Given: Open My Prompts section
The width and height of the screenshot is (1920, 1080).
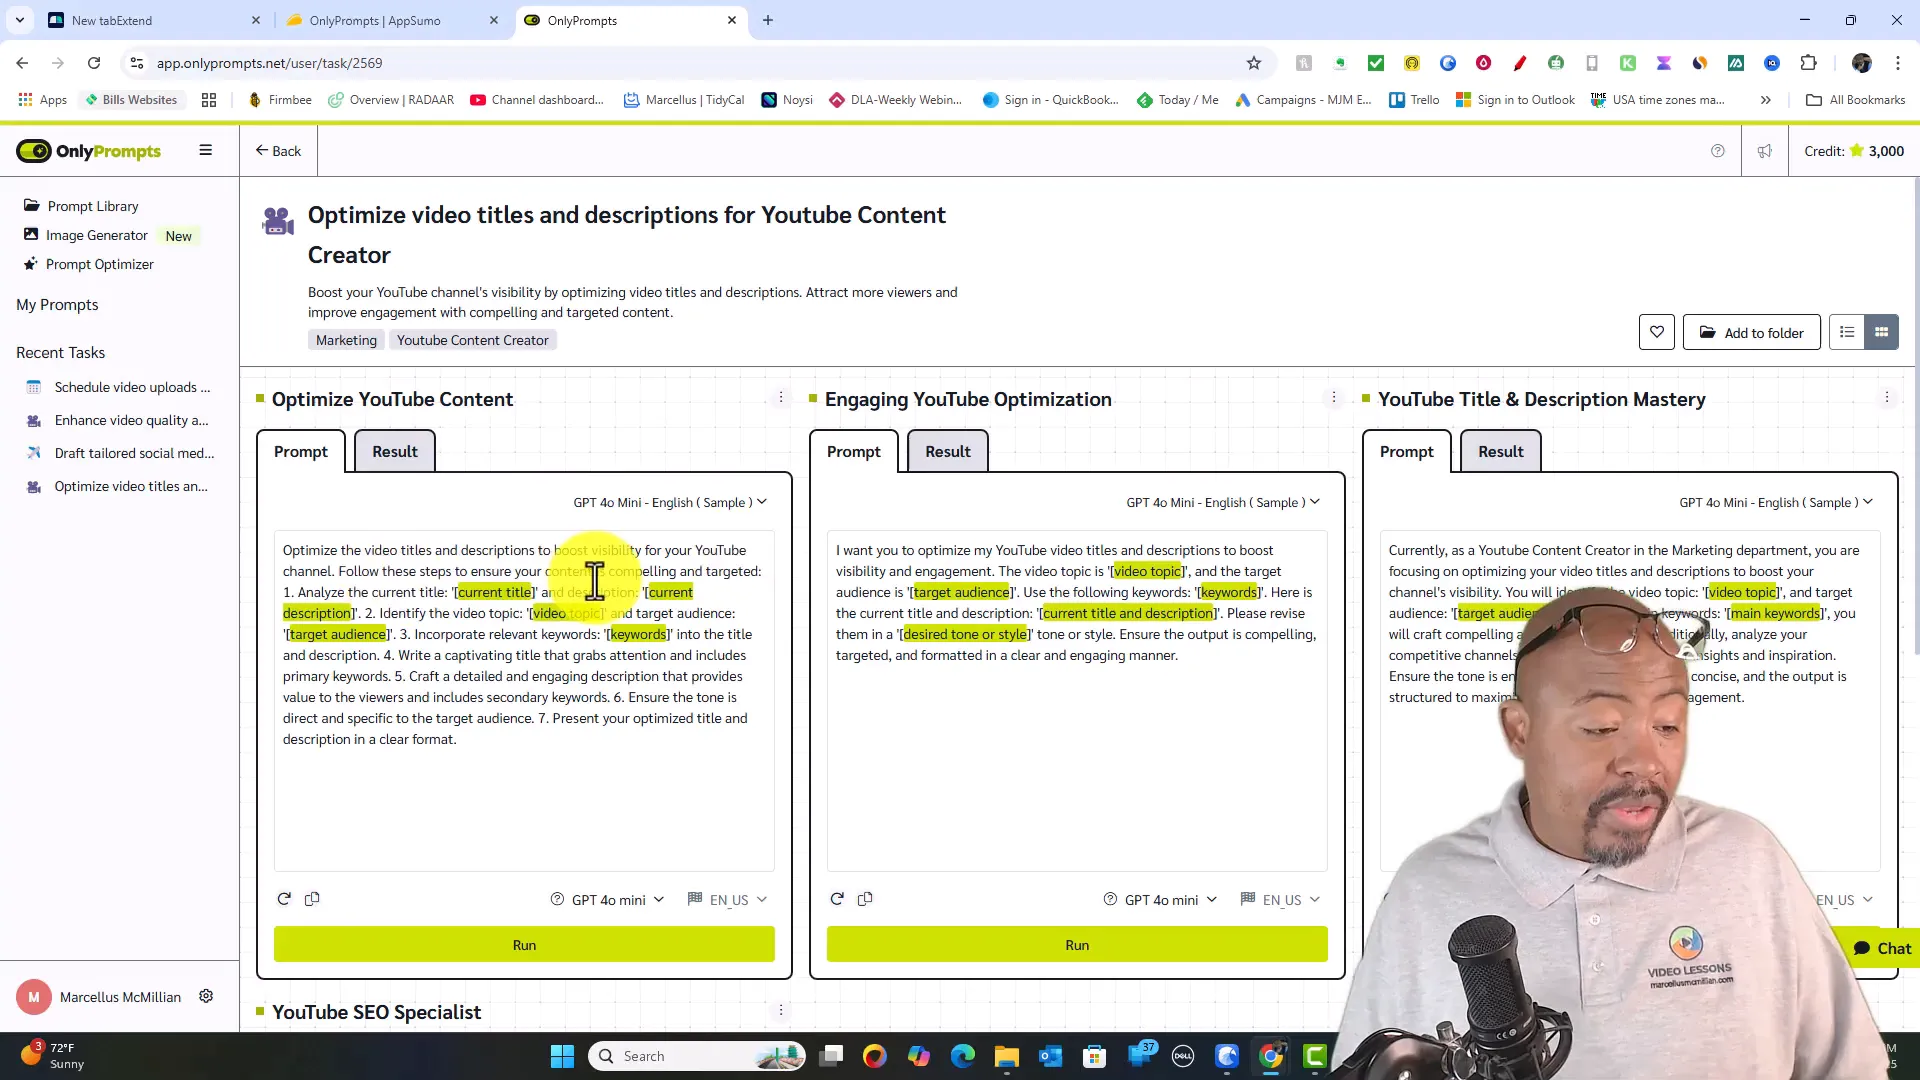Looking at the screenshot, I should pyautogui.click(x=57, y=305).
